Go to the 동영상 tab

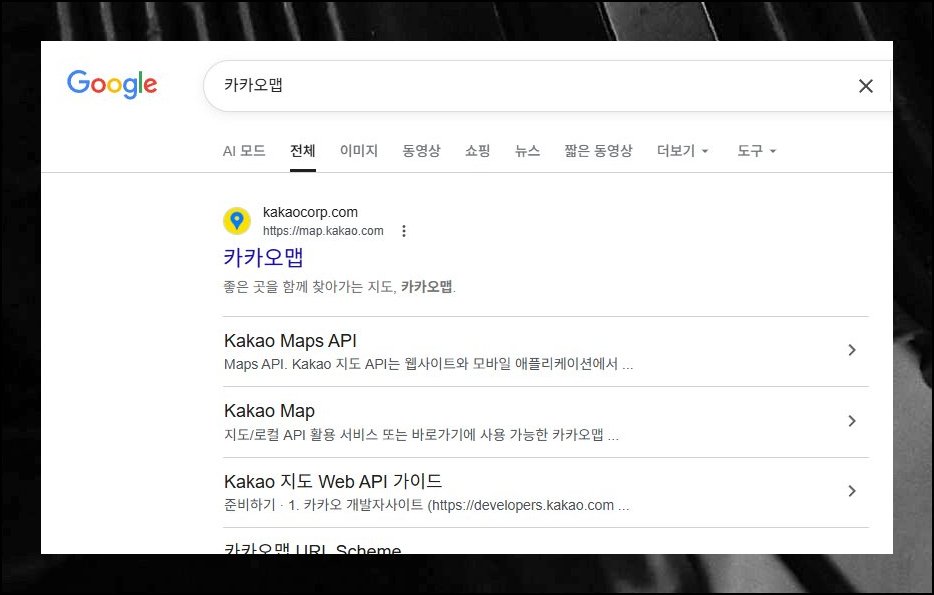(421, 151)
